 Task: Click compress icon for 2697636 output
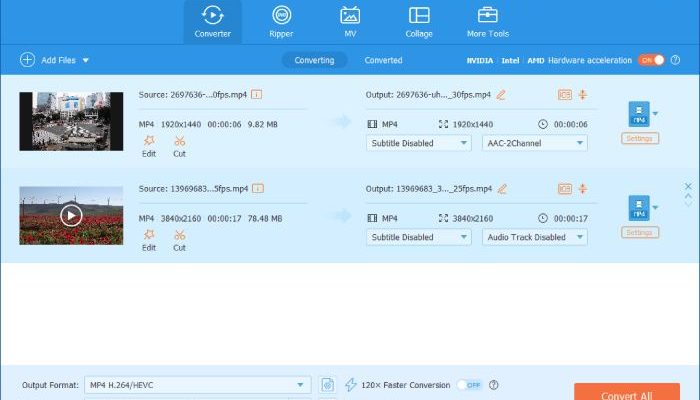(583, 95)
